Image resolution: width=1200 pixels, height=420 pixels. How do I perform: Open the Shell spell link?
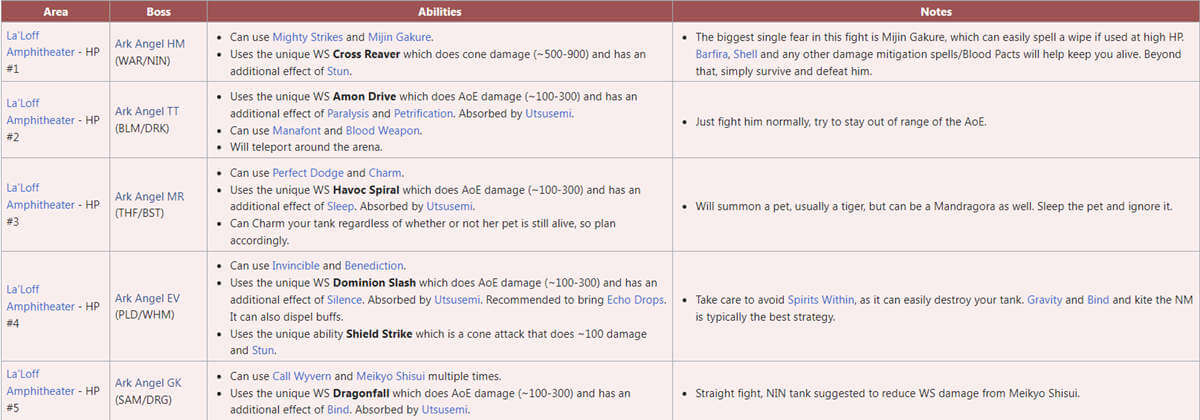[x=747, y=54]
